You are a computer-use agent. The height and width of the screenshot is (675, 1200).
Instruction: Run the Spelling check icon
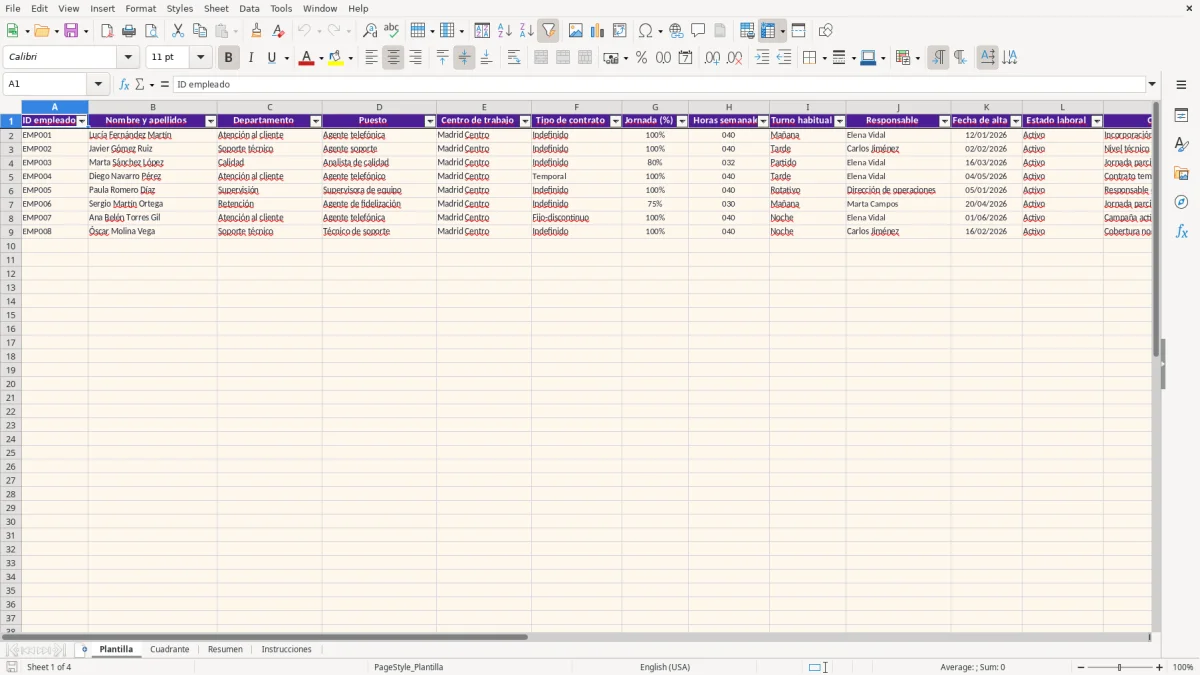[392, 31]
